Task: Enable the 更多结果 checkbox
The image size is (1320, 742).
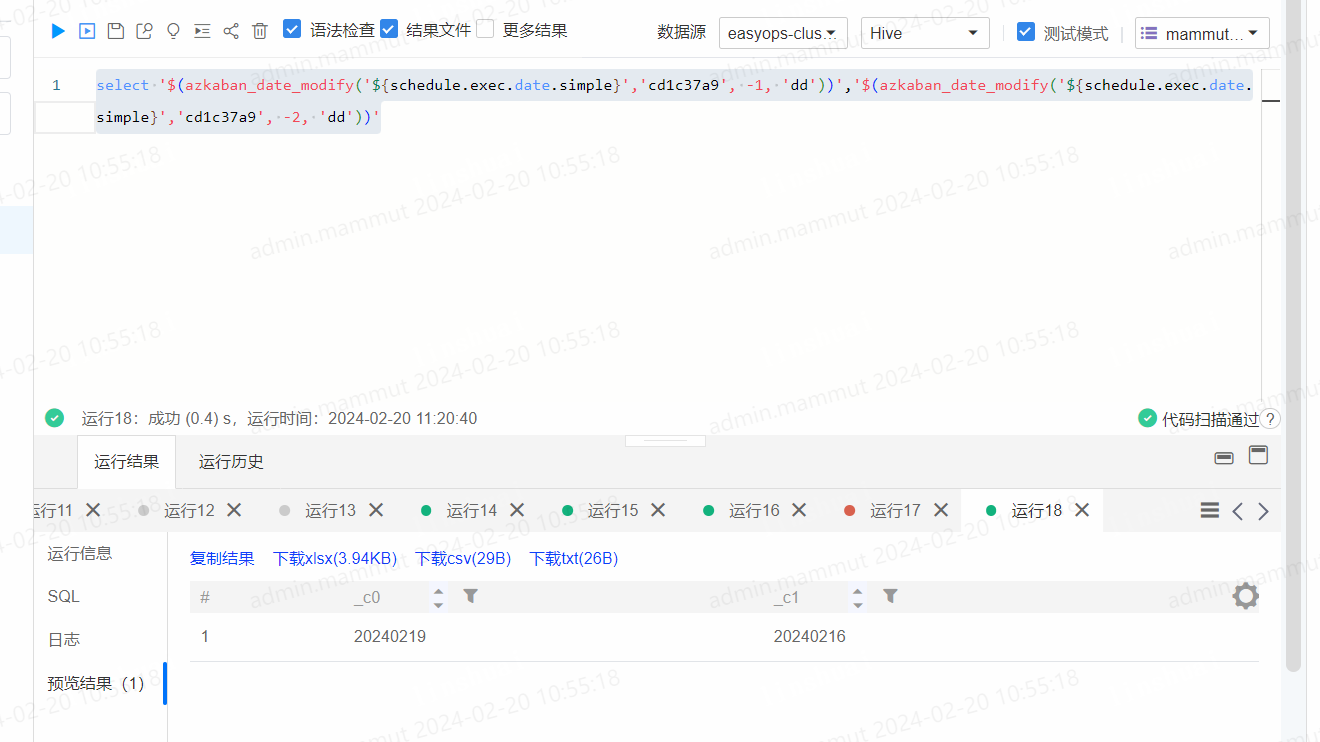Action: pos(485,29)
